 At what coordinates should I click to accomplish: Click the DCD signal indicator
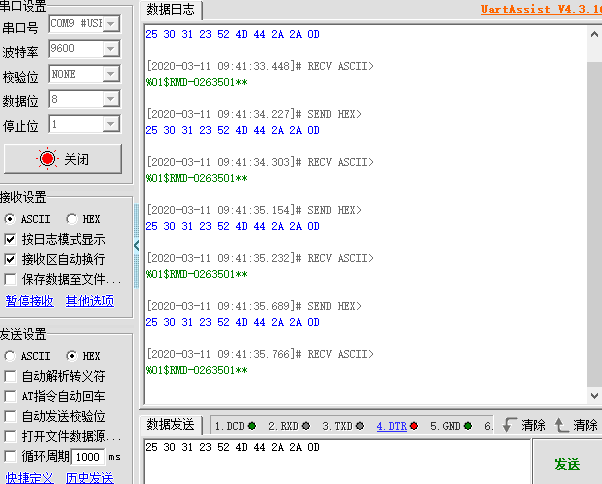[236, 425]
